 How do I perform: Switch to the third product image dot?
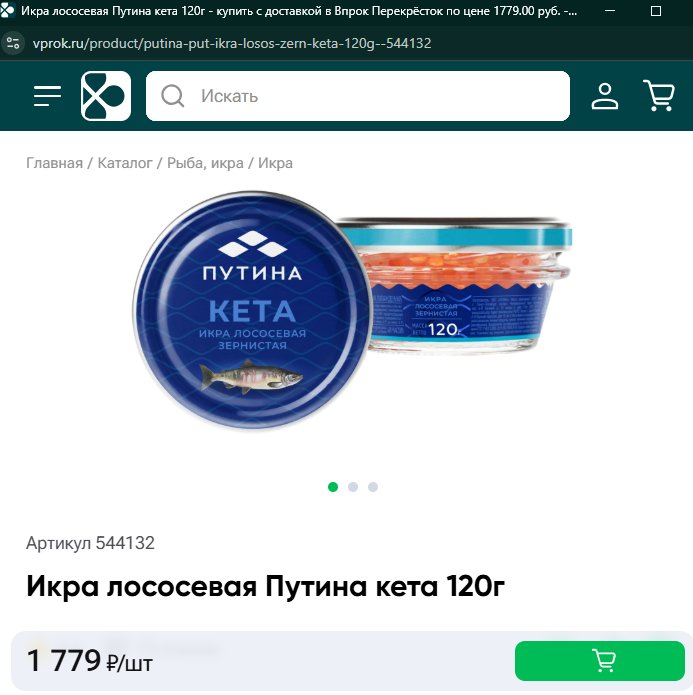(x=373, y=487)
